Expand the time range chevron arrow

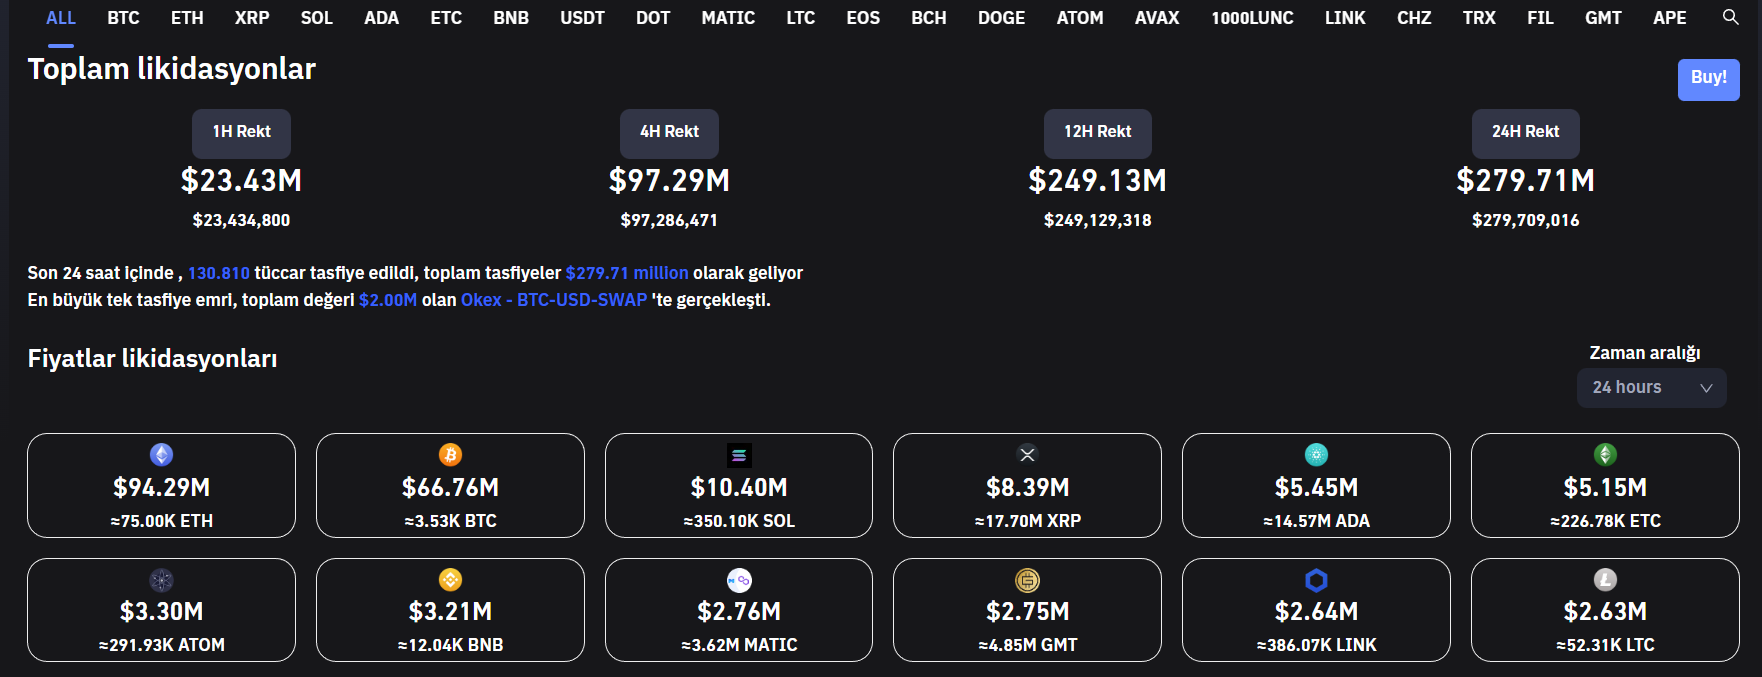pyautogui.click(x=1706, y=388)
